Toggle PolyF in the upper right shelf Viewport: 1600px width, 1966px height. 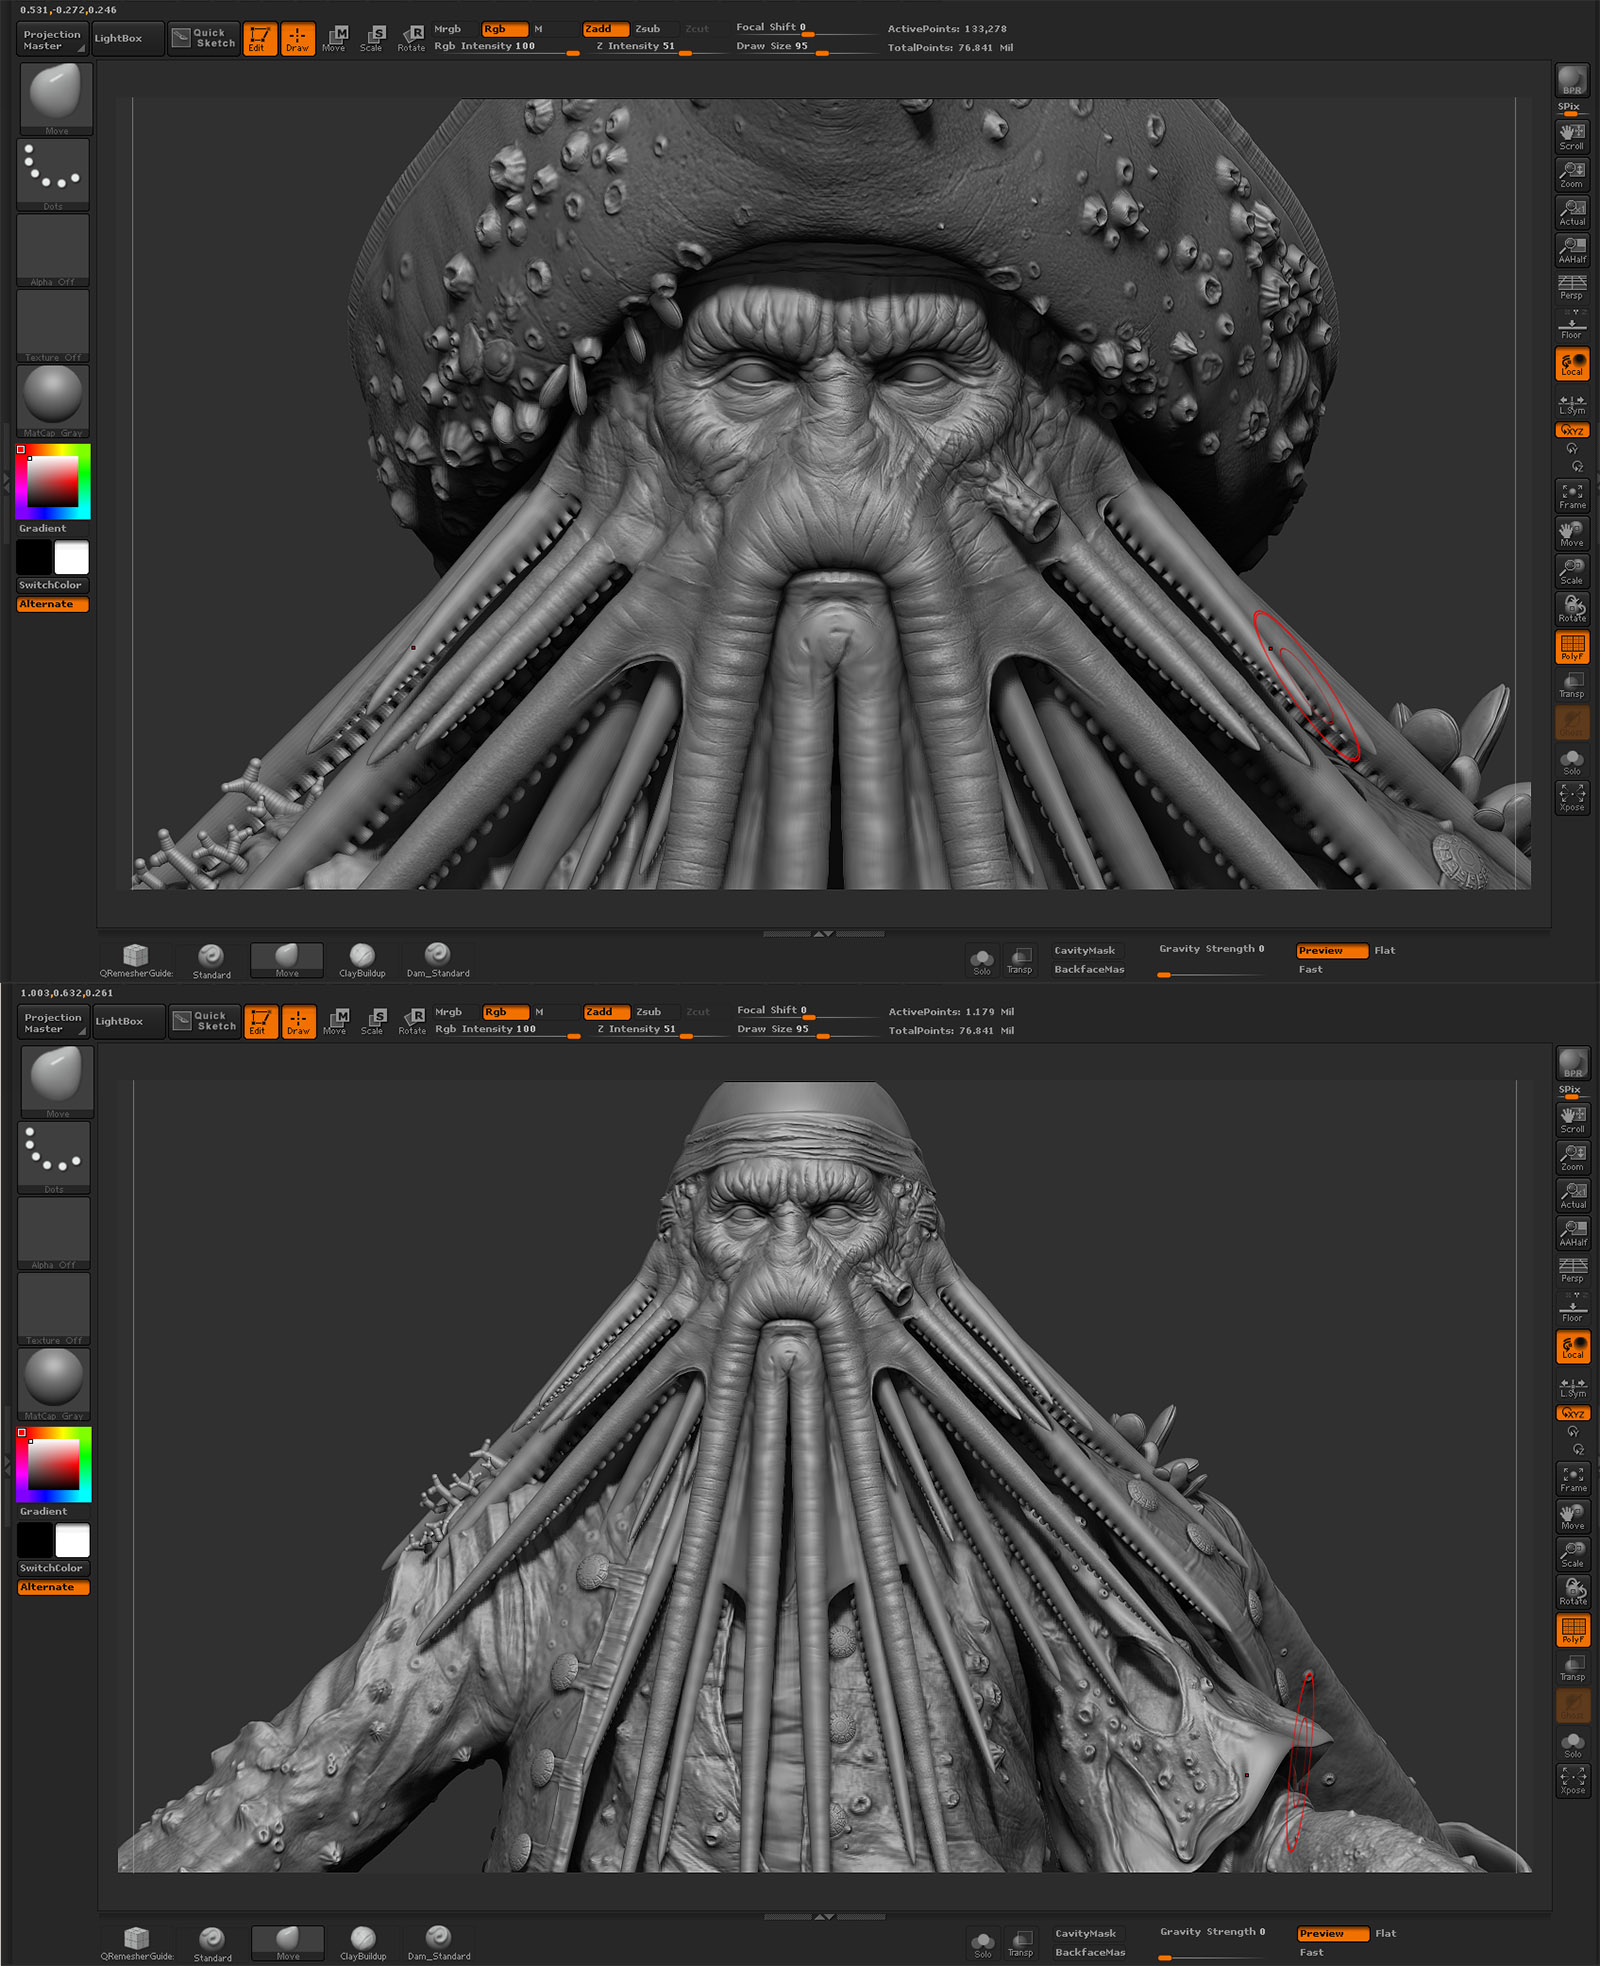coord(1572,647)
